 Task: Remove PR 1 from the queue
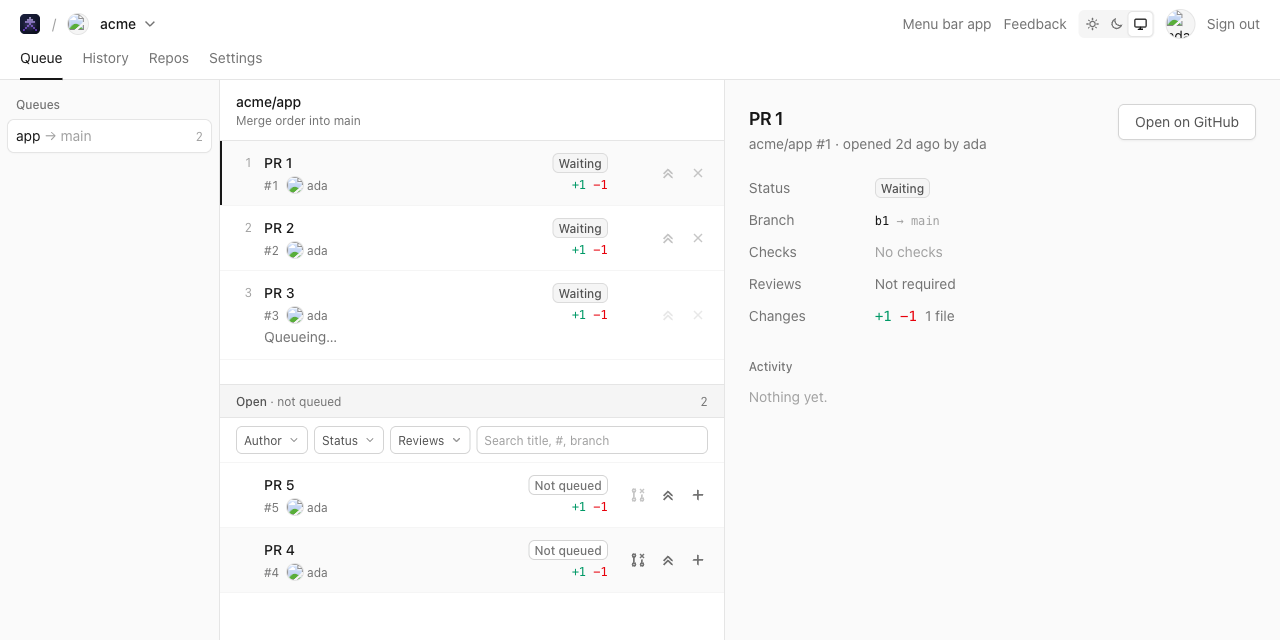coord(698,173)
